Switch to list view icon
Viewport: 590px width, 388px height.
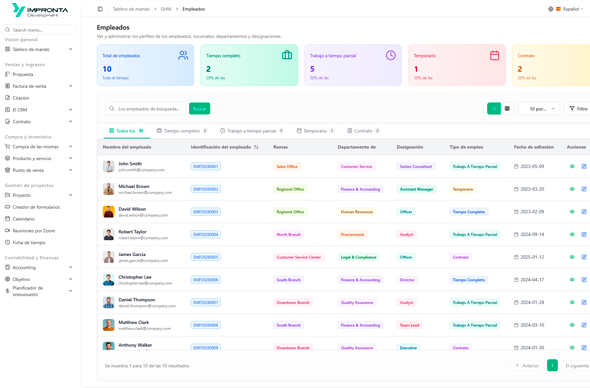(494, 108)
